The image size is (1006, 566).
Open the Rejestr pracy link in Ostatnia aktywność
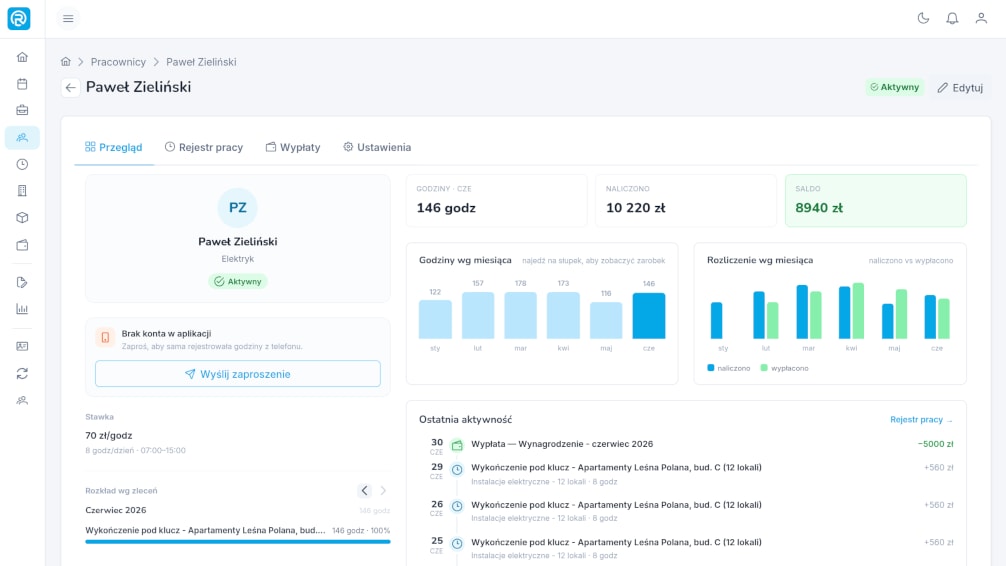point(921,420)
